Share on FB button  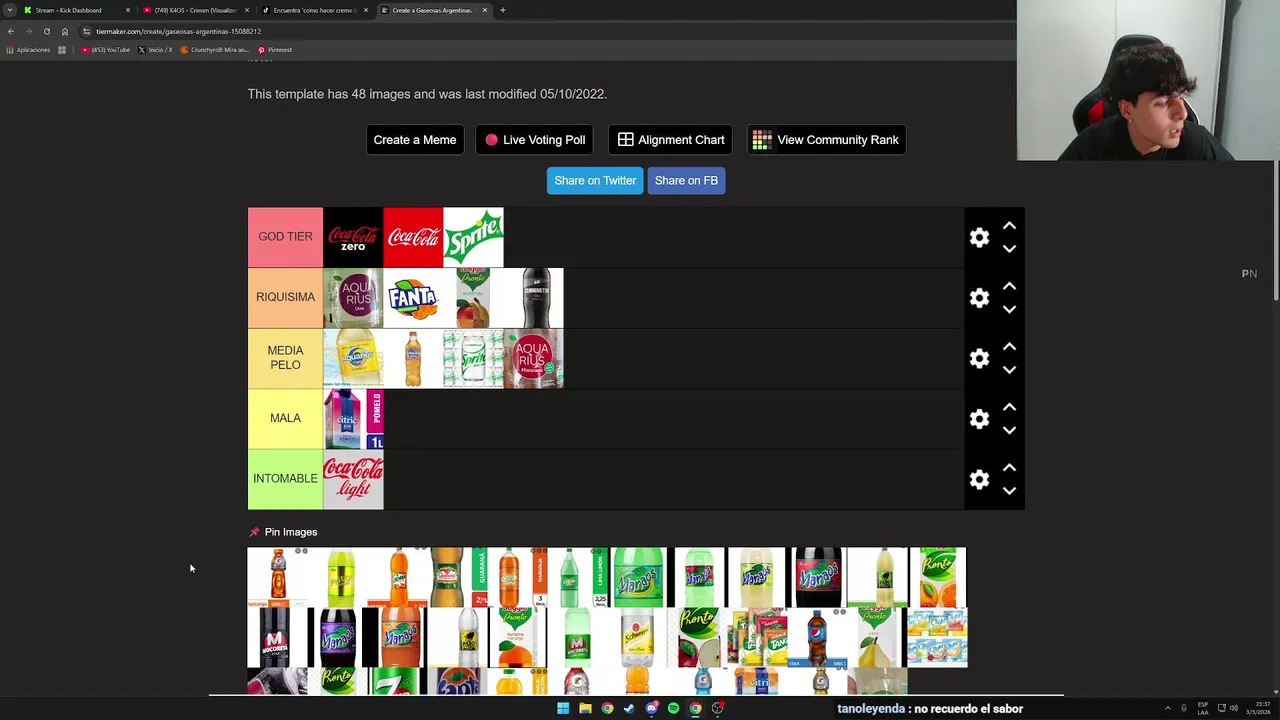[x=686, y=181]
